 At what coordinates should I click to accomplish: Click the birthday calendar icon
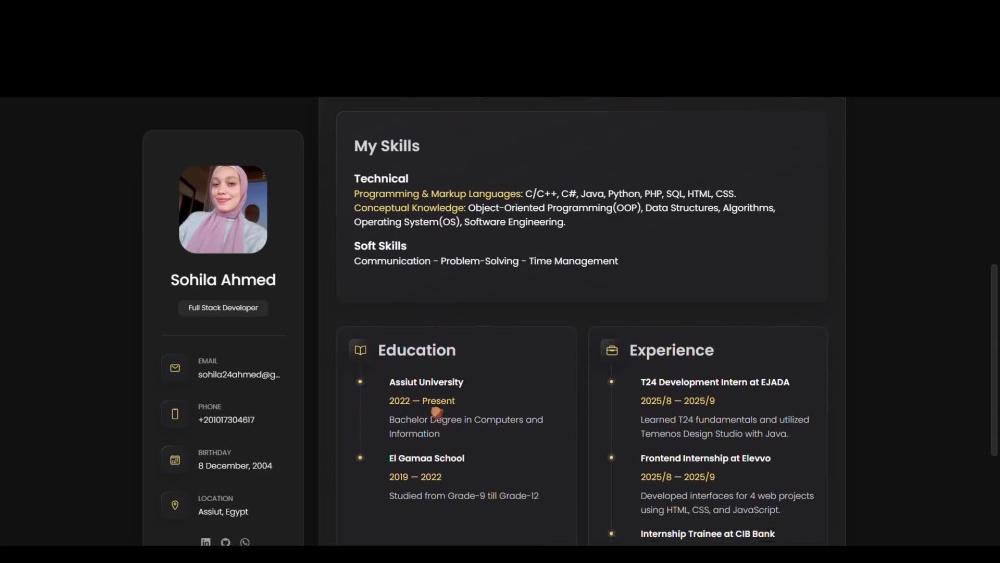pyautogui.click(x=175, y=460)
